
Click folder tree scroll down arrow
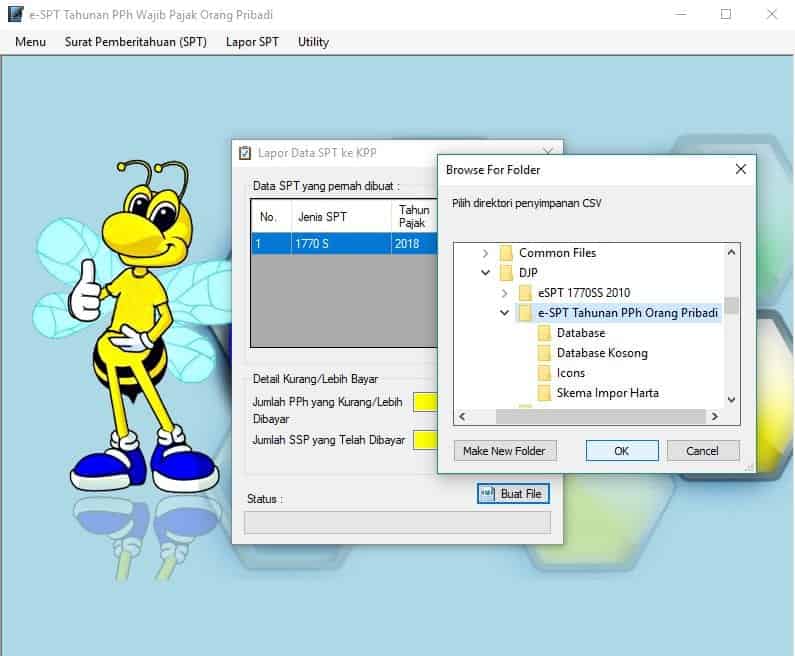(731, 399)
